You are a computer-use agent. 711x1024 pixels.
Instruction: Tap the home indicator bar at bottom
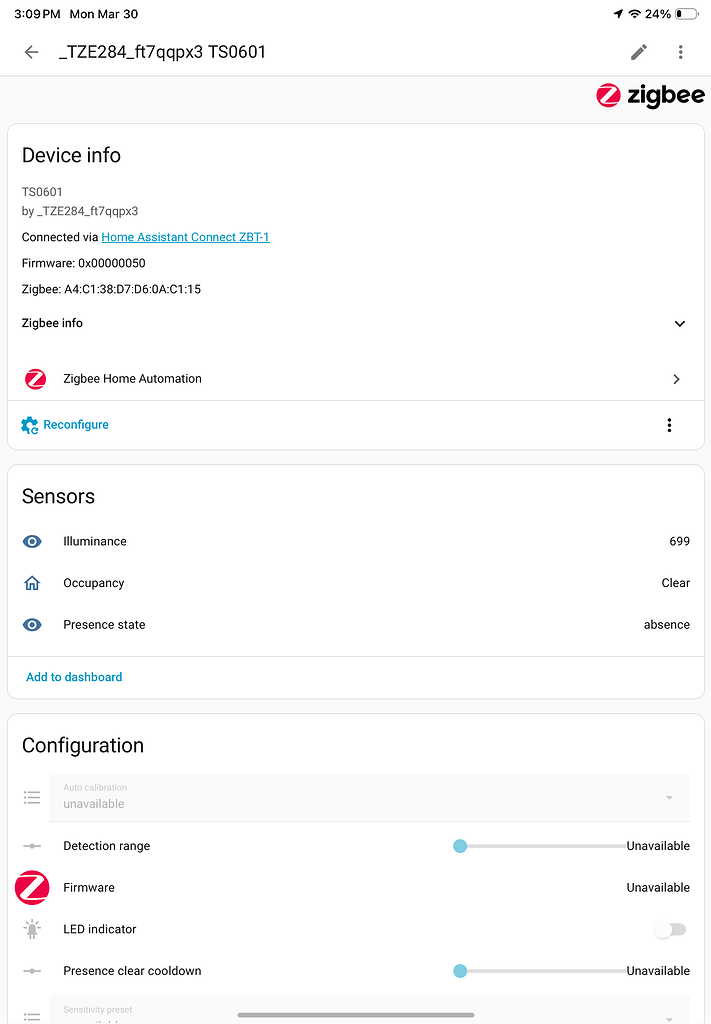pos(356,1015)
